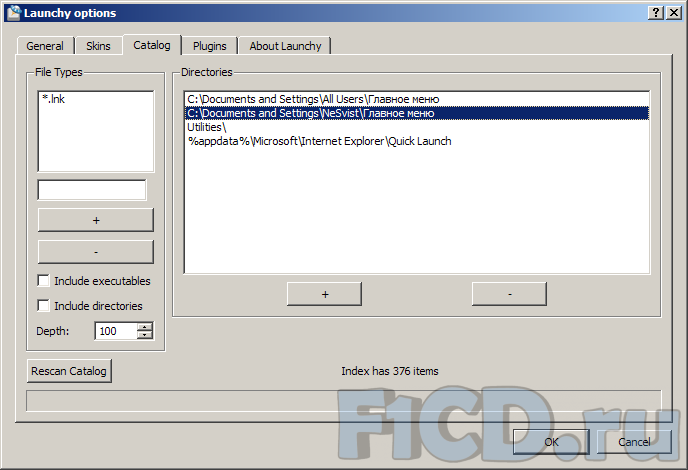The image size is (688, 470).
Task: Click the file type input field
Action: coord(92,190)
